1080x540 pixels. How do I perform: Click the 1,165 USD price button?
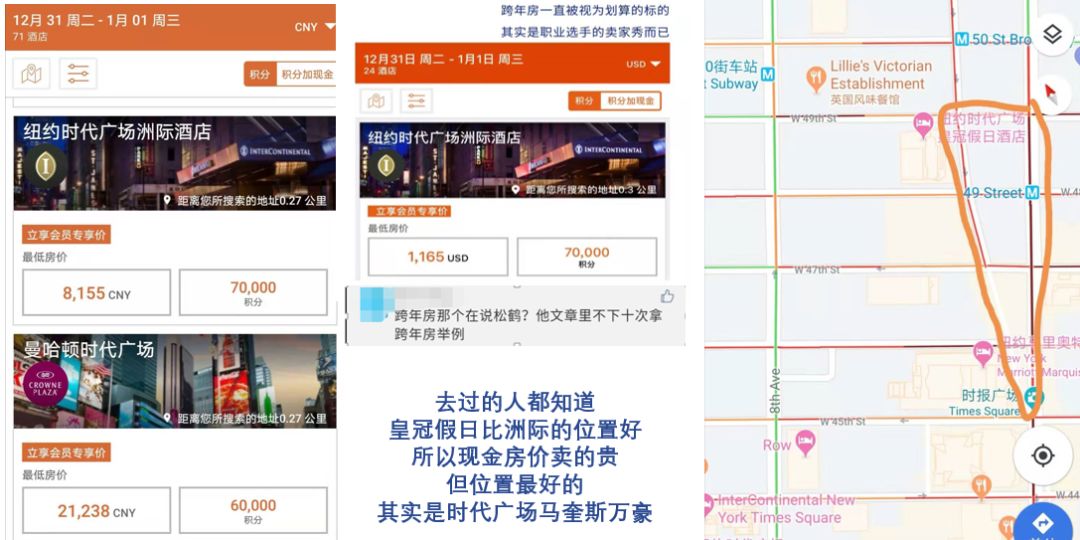(x=438, y=257)
